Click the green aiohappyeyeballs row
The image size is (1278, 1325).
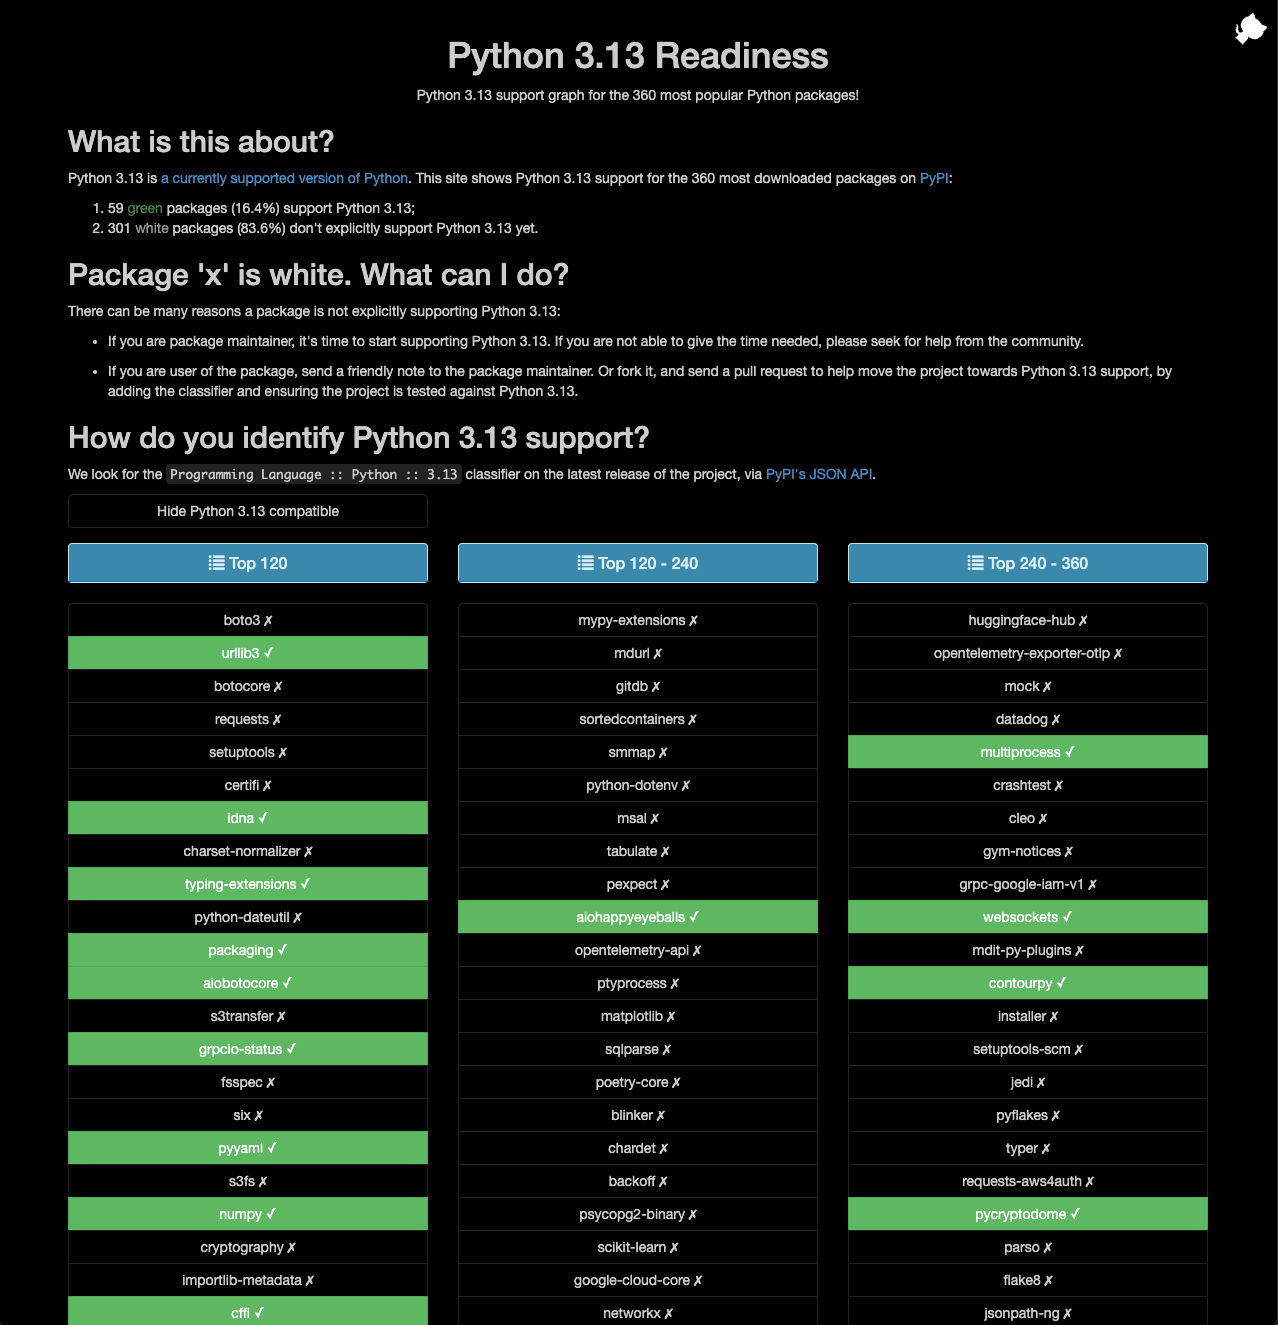638,917
